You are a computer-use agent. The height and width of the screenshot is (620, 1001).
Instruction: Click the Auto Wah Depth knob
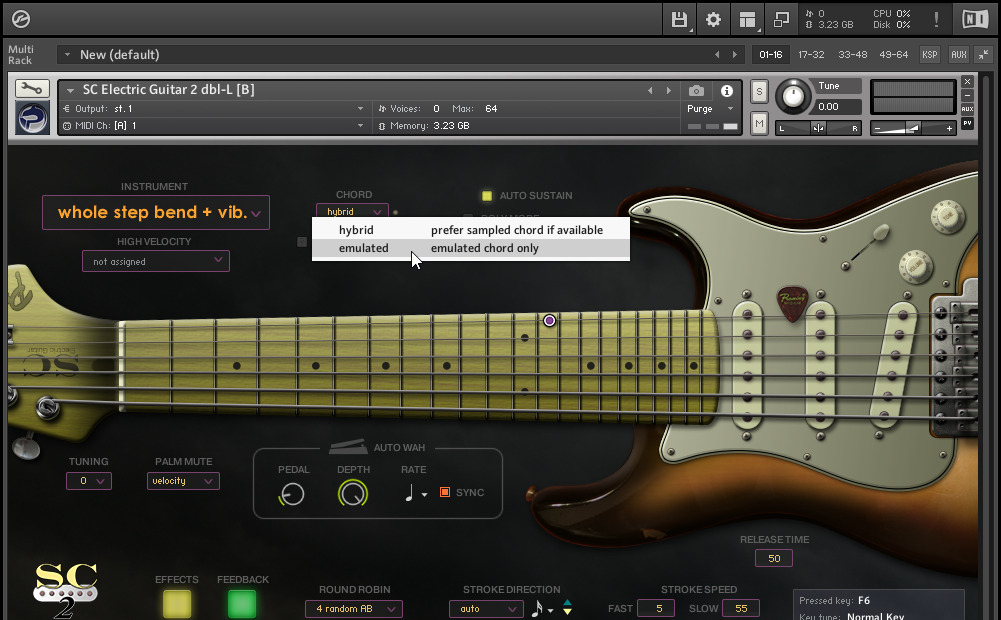[x=352, y=494]
